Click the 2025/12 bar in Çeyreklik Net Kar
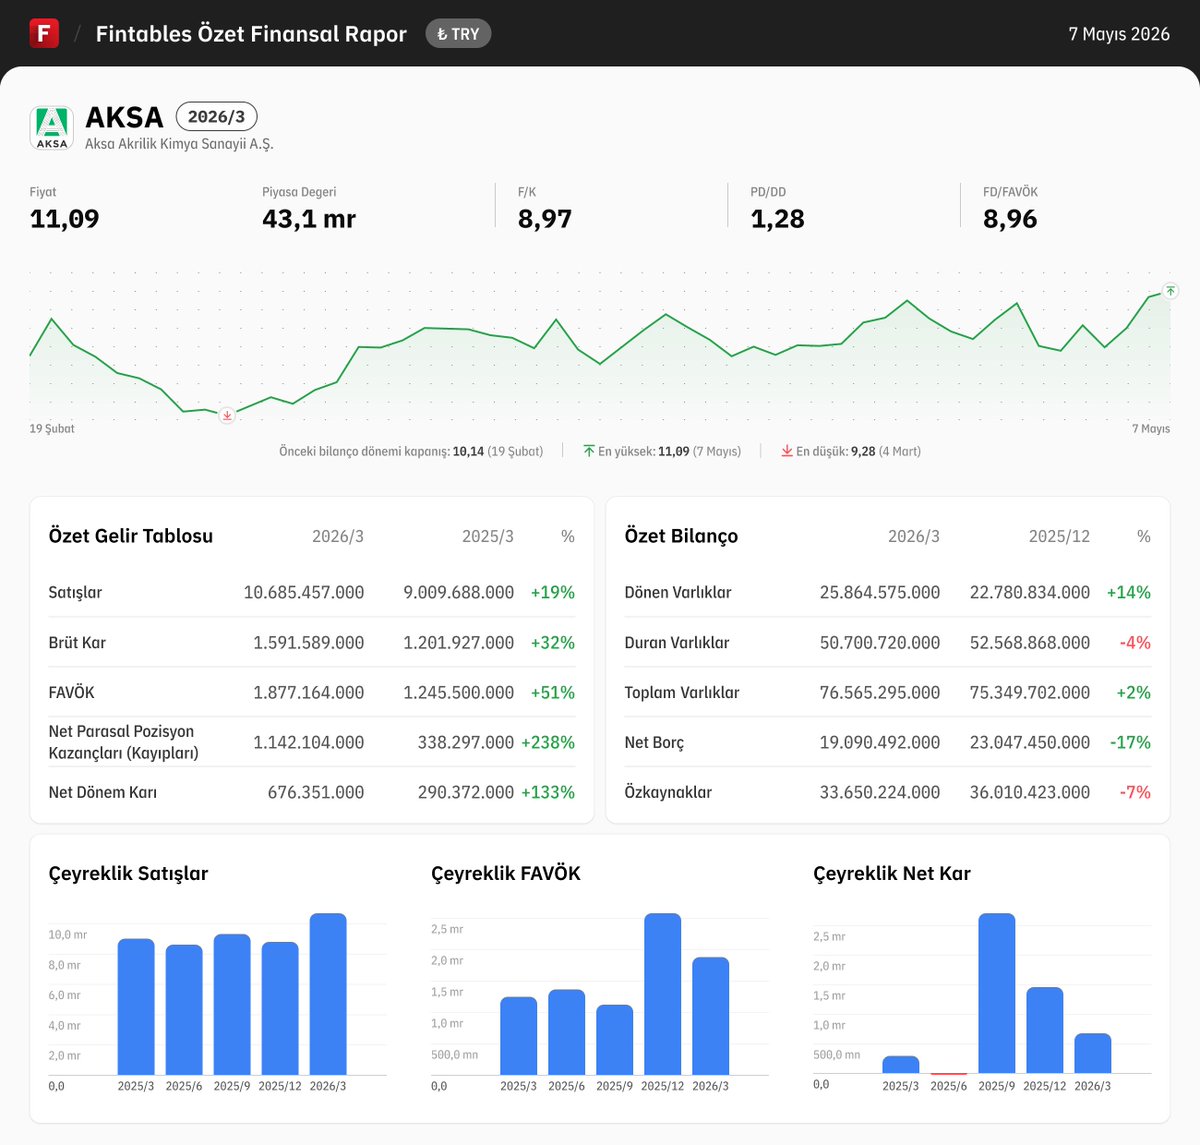 pyautogui.click(x=1045, y=1030)
